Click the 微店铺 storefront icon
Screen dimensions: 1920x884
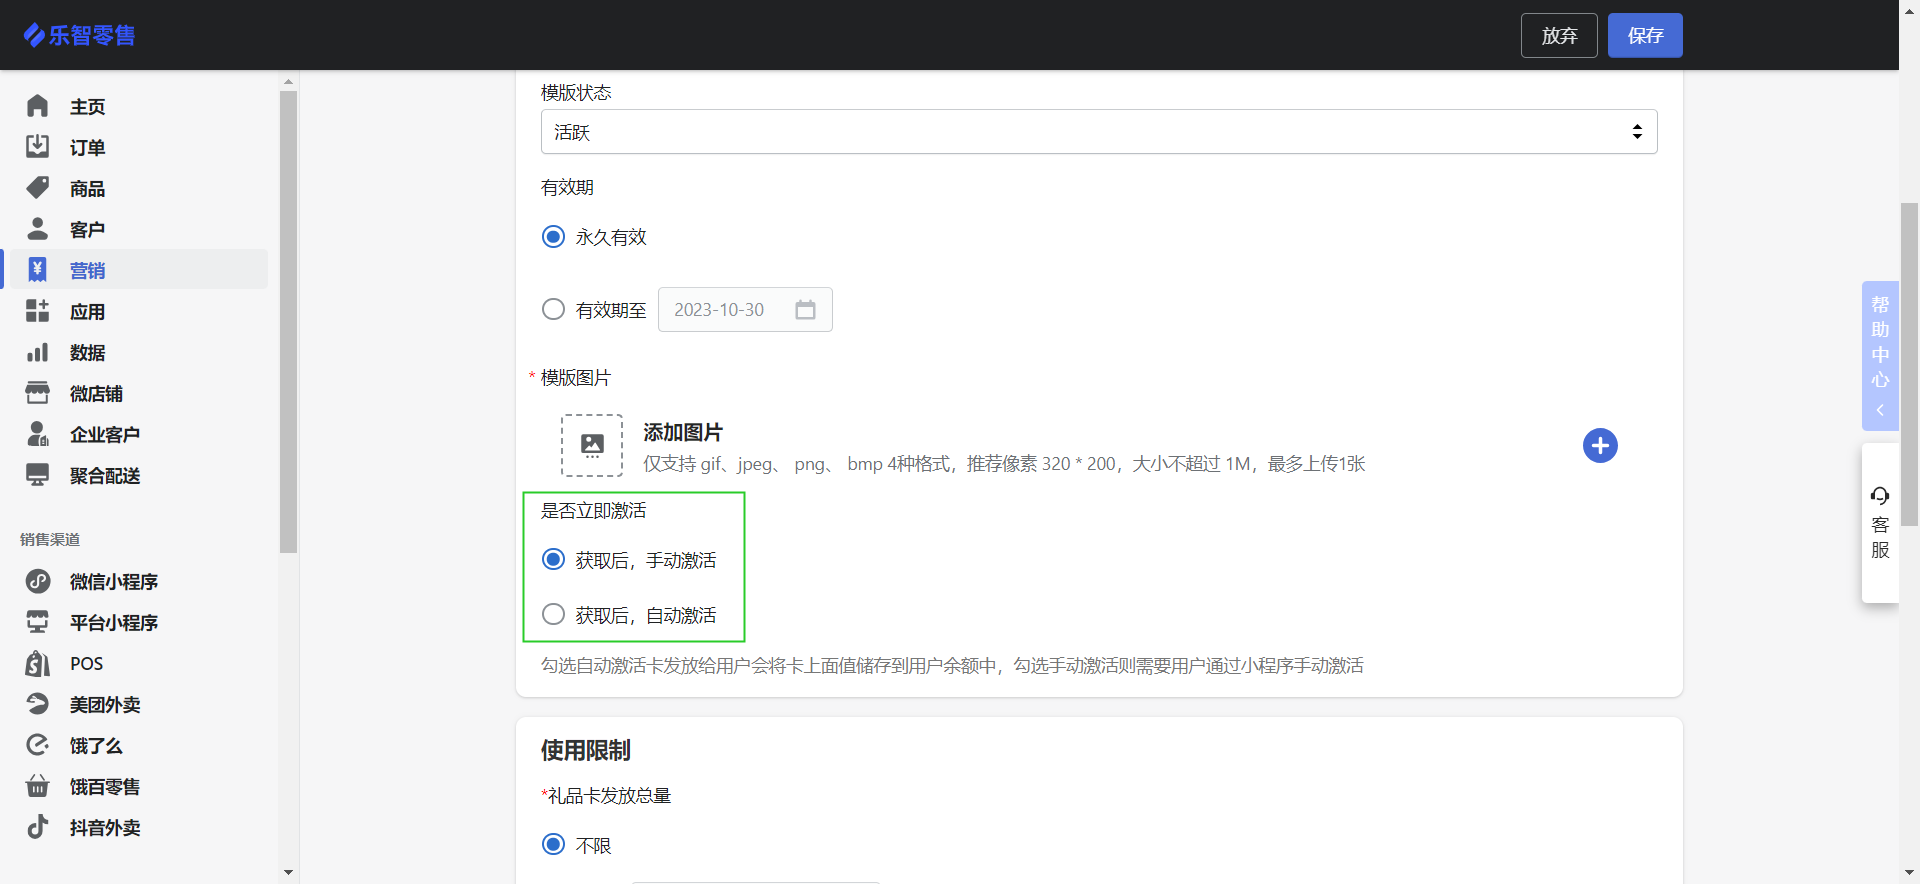coord(37,393)
